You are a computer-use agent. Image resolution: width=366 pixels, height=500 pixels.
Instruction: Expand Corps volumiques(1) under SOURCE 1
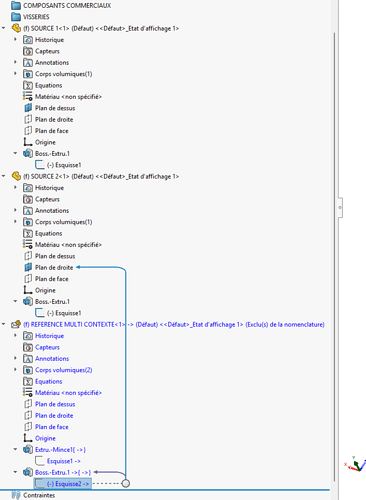(x=15, y=73)
